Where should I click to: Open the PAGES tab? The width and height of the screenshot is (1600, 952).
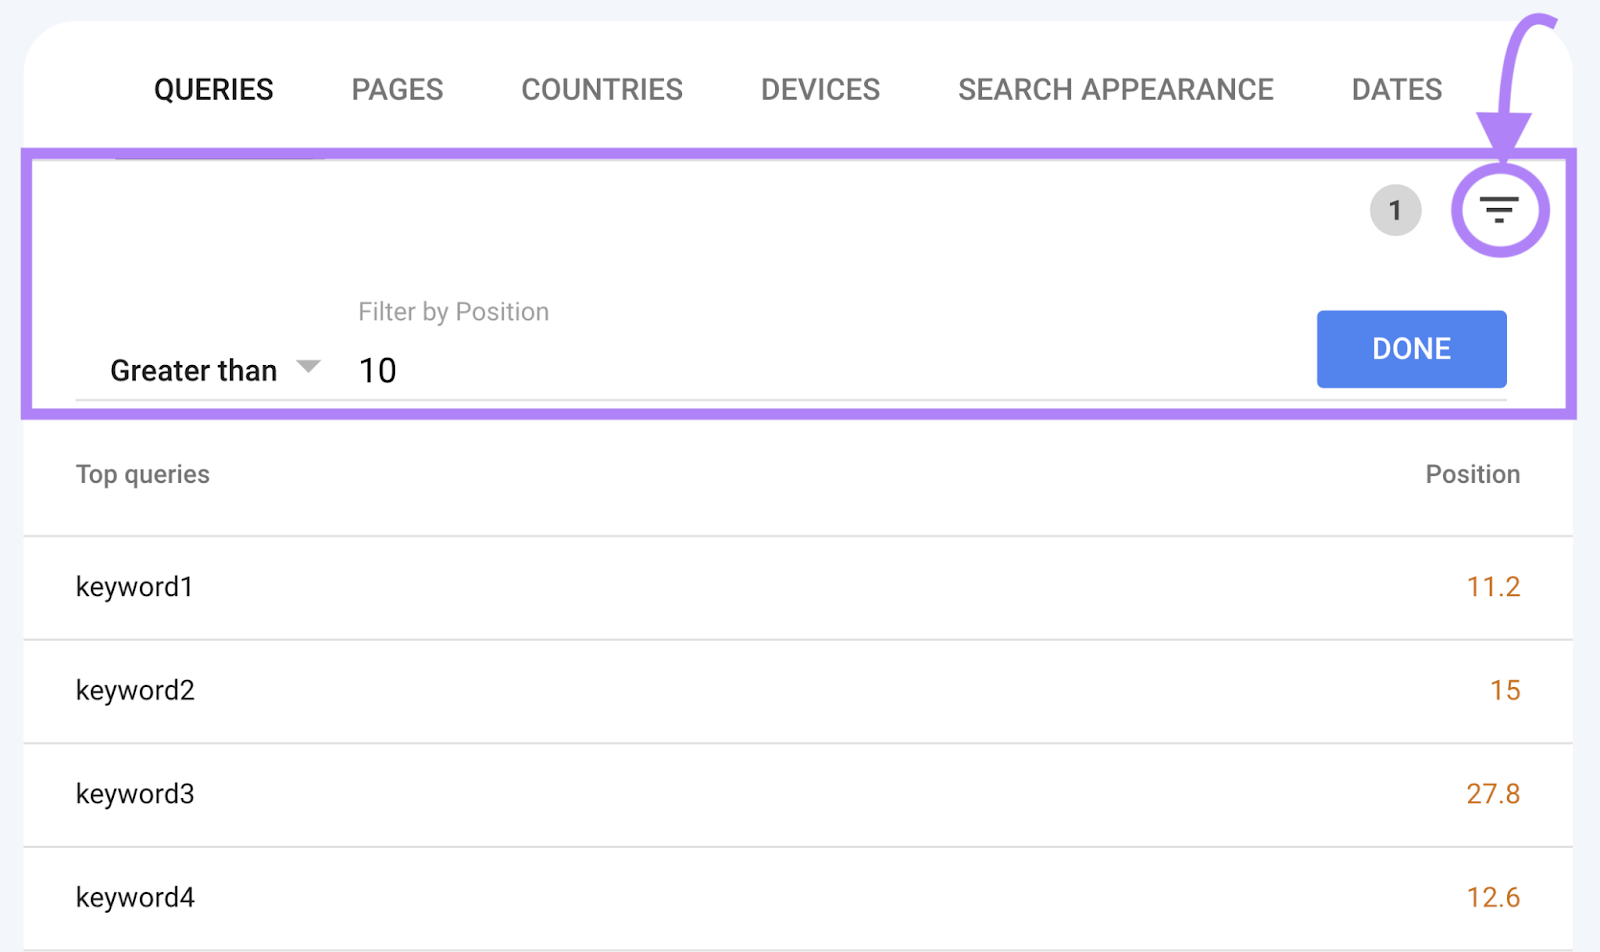pos(397,90)
